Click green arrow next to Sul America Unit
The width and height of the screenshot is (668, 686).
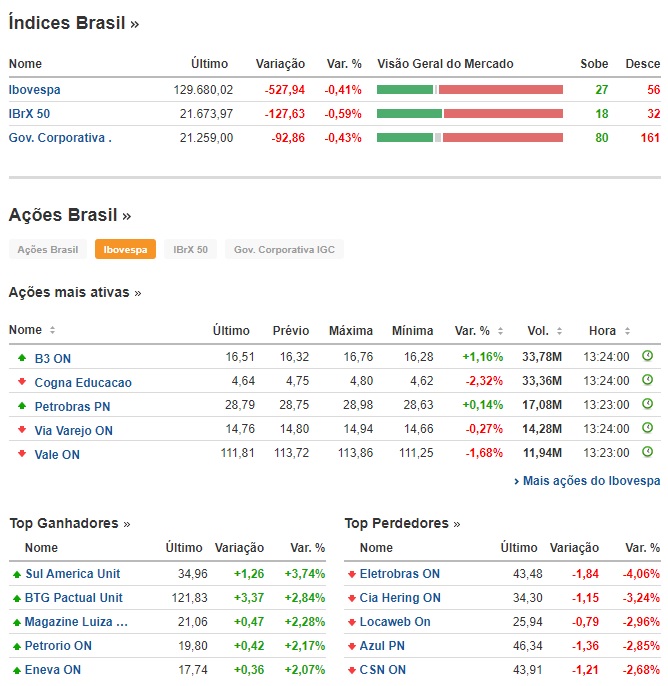pyautogui.click(x=17, y=574)
